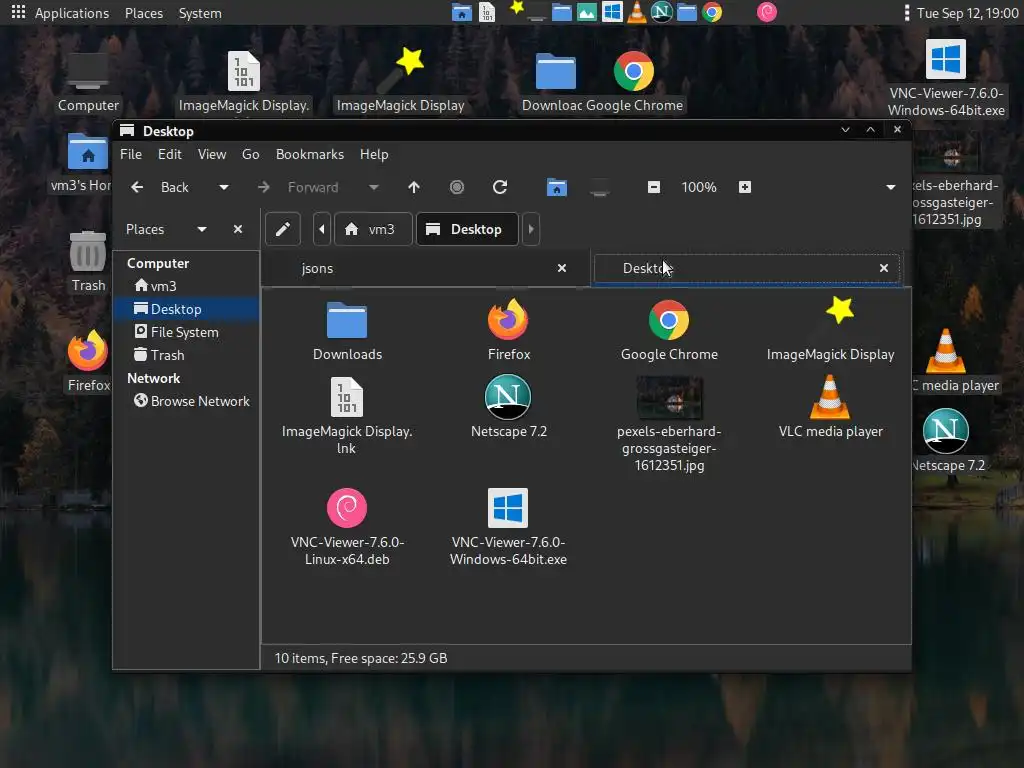Select File System in sidebar
1024x768 pixels.
pos(186,332)
